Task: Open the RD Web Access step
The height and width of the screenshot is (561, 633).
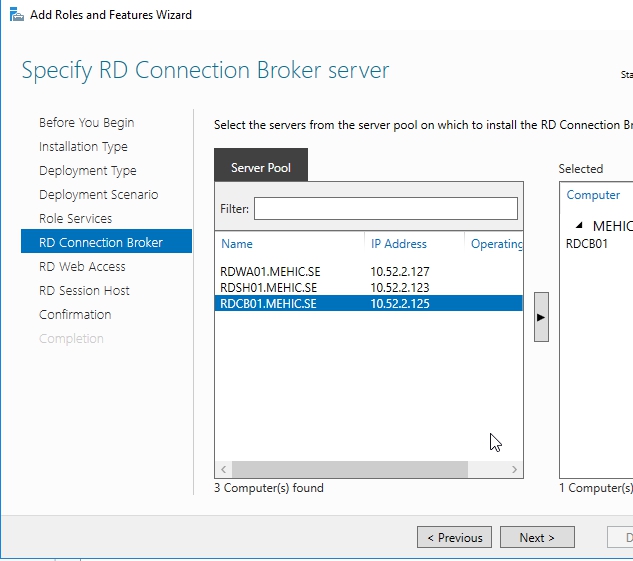Action: 82,267
